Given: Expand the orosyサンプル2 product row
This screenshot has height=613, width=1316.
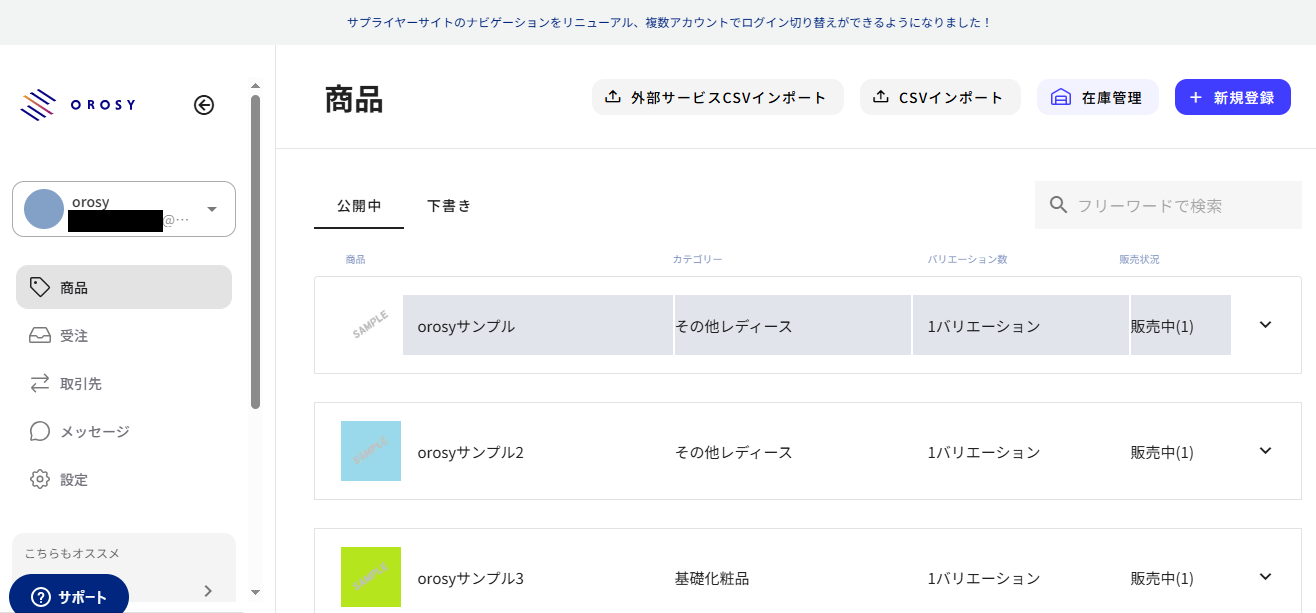Looking at the screenshot, I should (x=1265, y=451).
